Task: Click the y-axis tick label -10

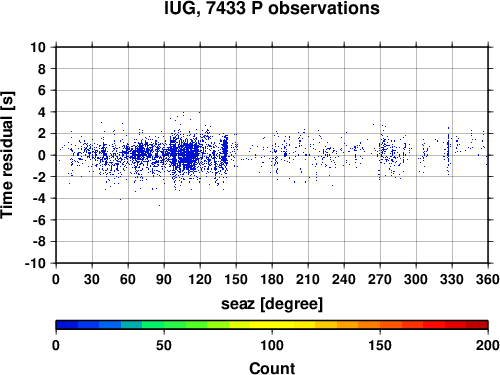Action: [x=35, y=263]
